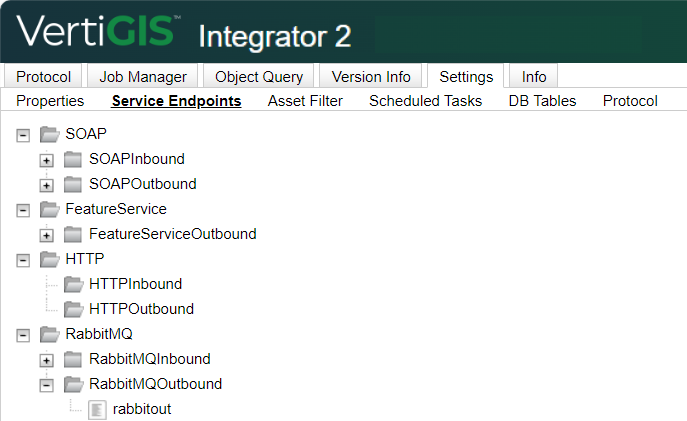Open the Asset Filter section
The image size is (687, 421).
pos(305,101)
